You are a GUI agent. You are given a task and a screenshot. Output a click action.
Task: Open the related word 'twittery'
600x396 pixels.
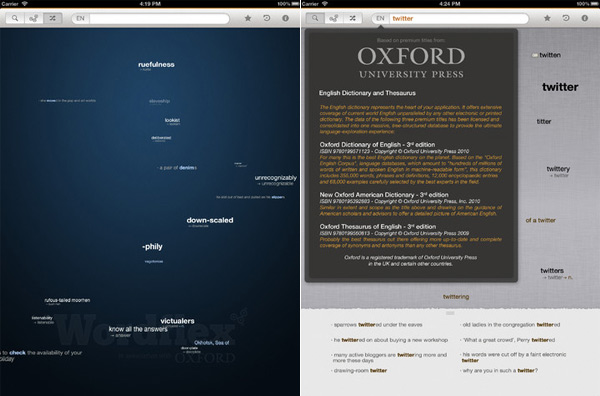click(x=558, y=169)
